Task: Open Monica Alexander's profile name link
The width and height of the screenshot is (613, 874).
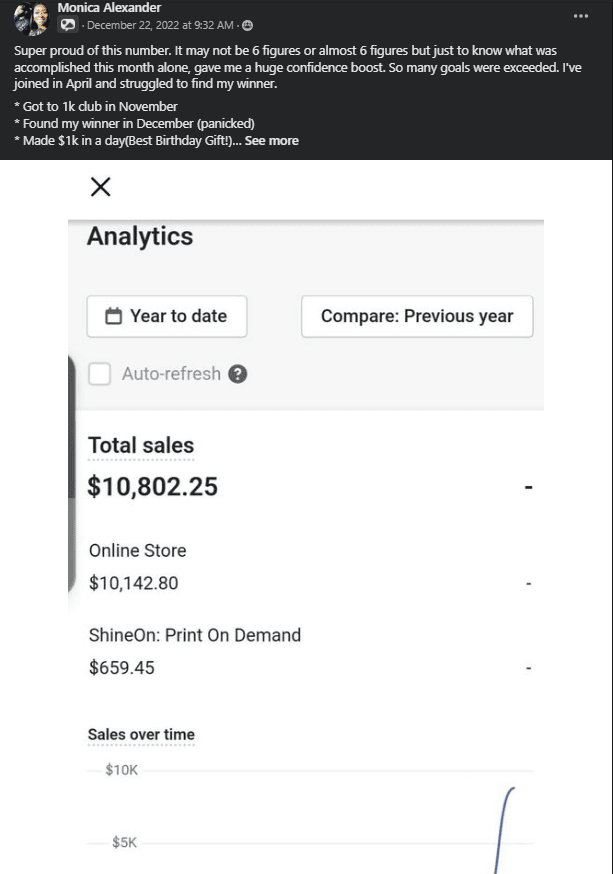Action: [x=109, y=8]
